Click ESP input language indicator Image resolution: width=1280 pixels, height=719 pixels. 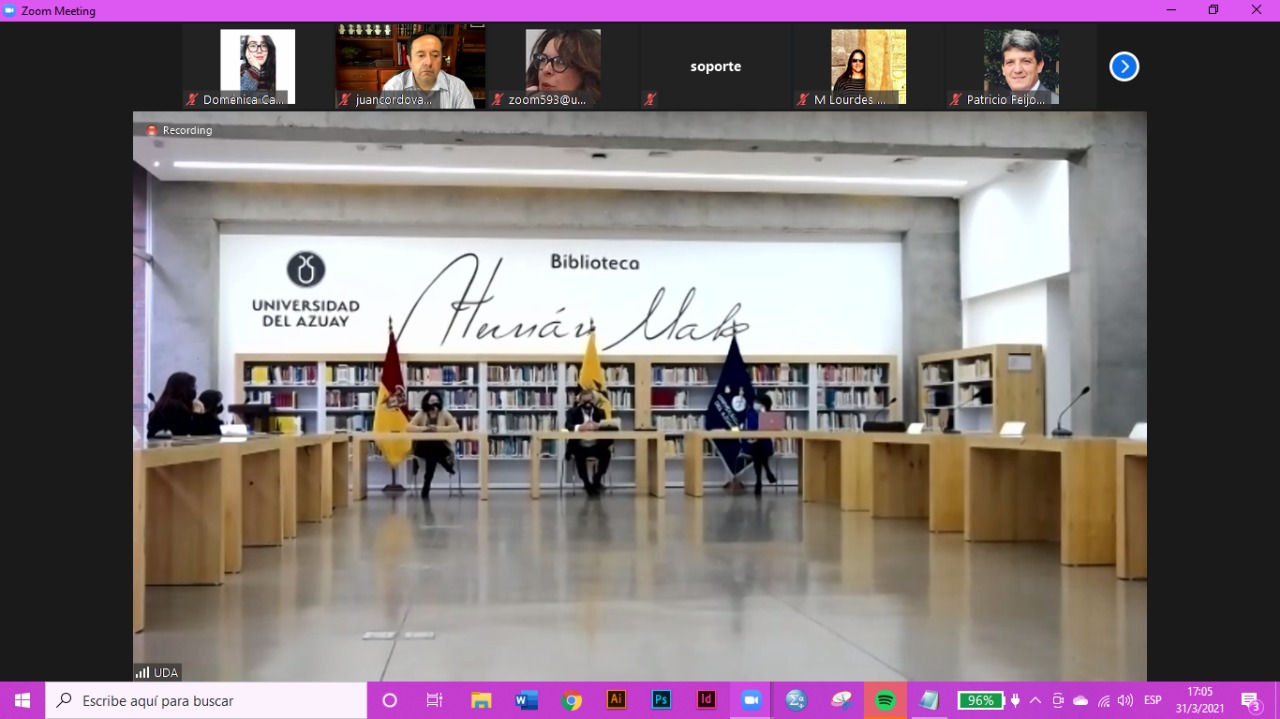pyautogui.click(x=1153, y=700)
